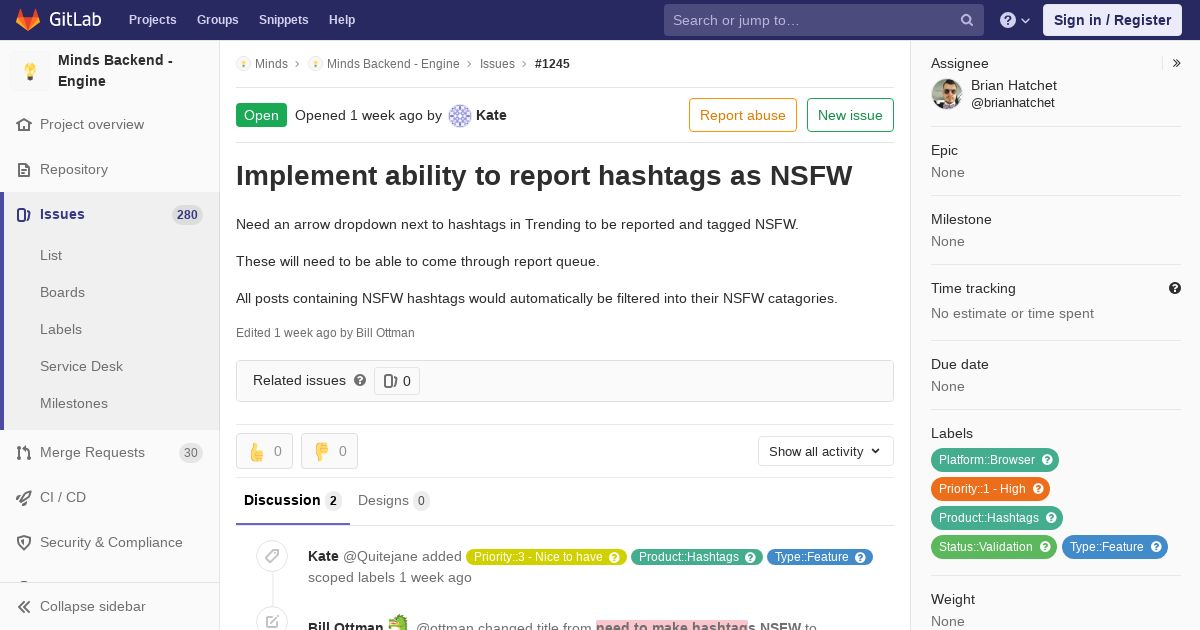Click Kate author name link
Image resolution: width=1200 pixels, height=630 pixels.
coord(491,116)
